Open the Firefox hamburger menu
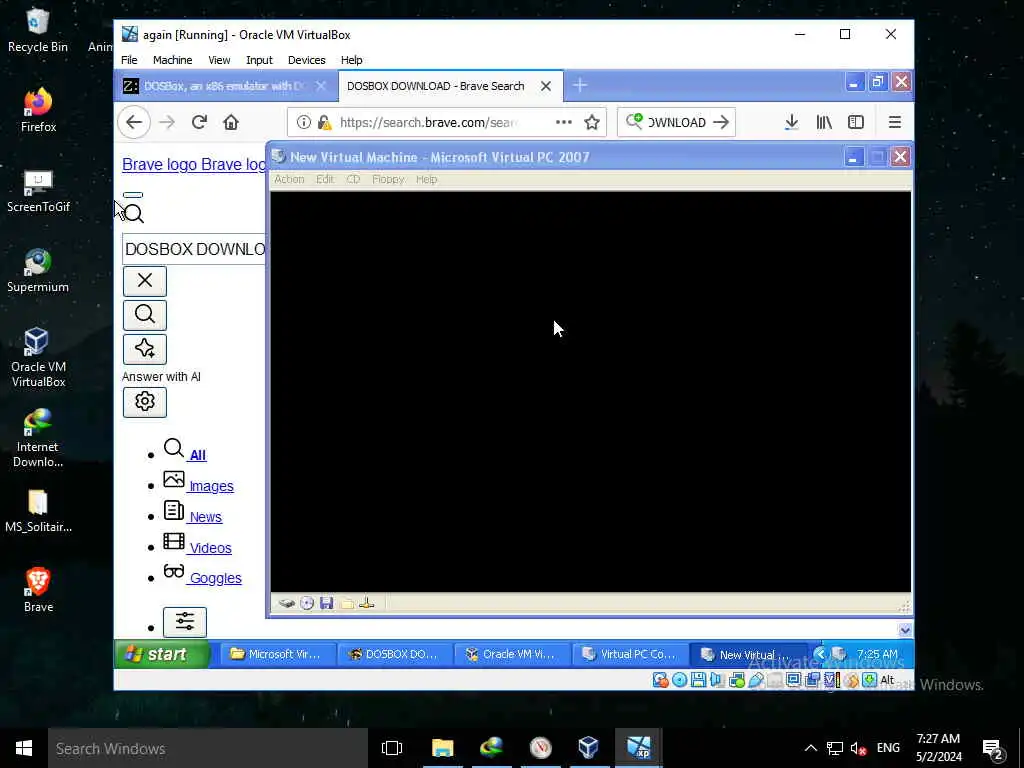Screen dimensions: 1024x768 895,122
